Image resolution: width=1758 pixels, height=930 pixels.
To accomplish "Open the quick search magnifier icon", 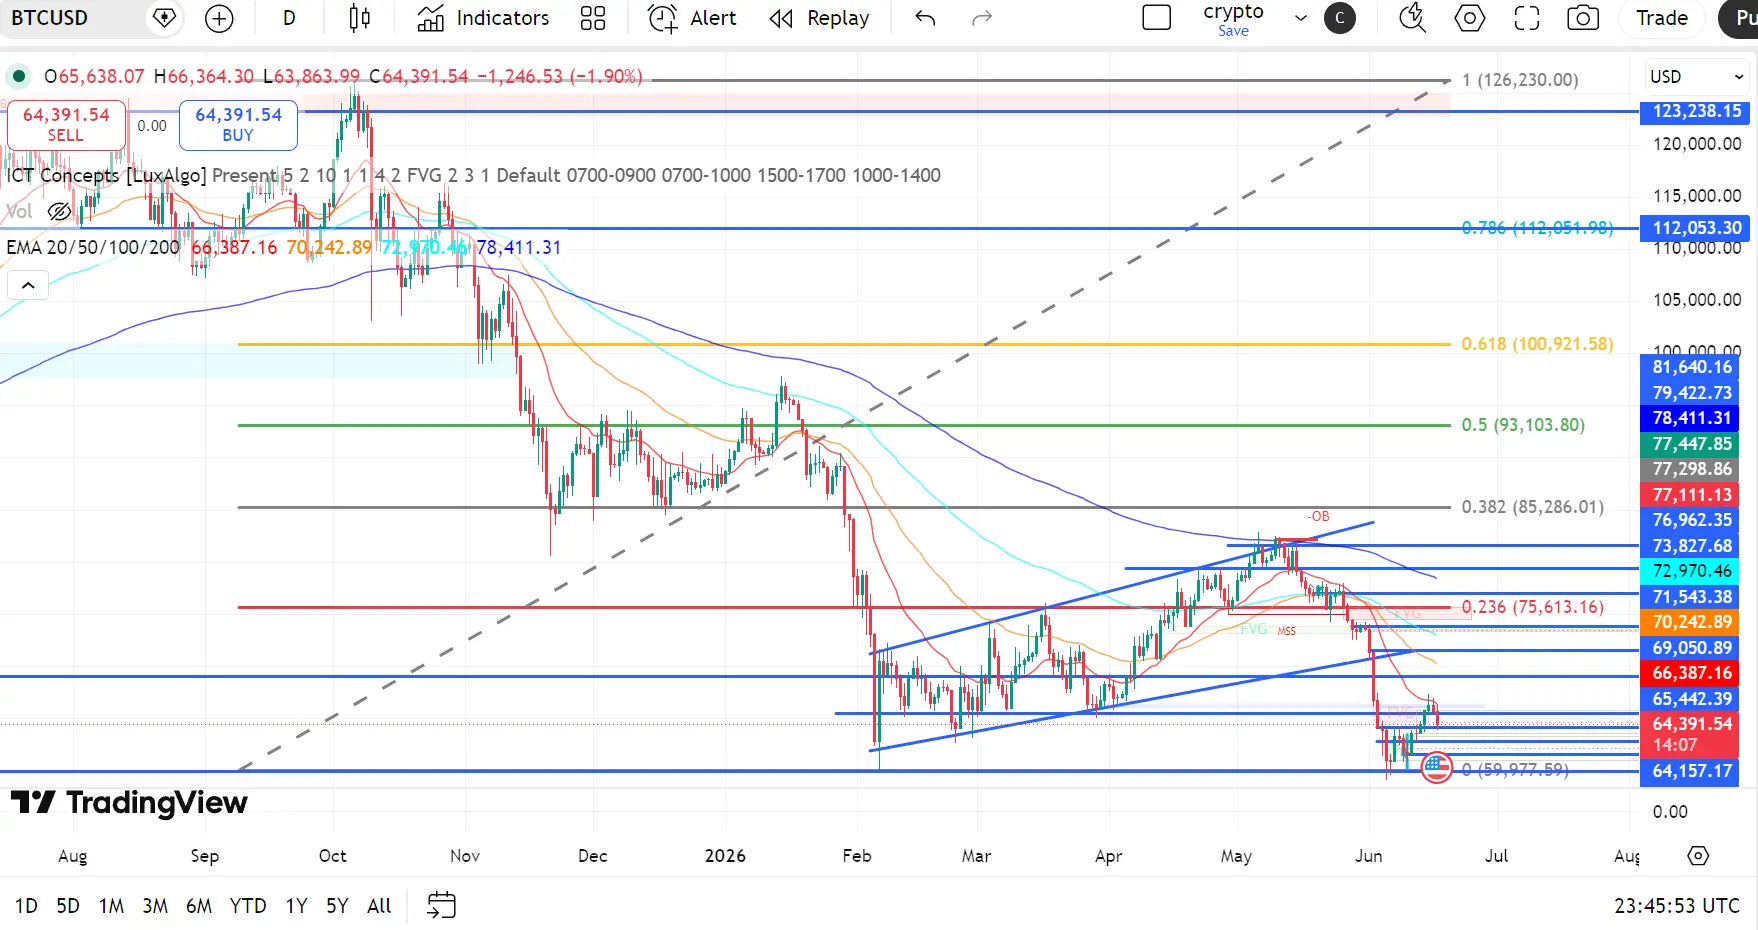I will (1412, 18).
